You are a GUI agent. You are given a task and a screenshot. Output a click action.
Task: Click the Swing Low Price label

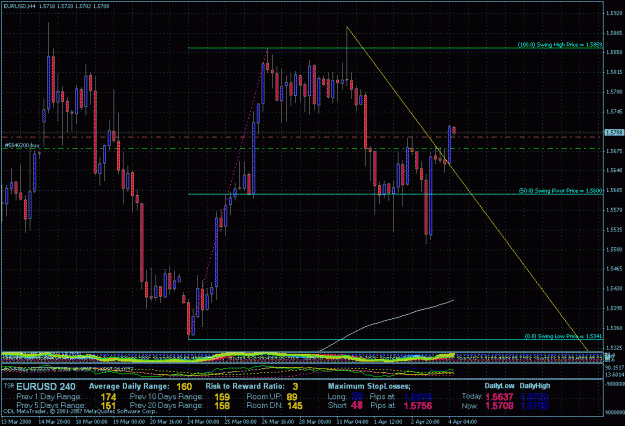pyautogui.click(x=563, y=336)
